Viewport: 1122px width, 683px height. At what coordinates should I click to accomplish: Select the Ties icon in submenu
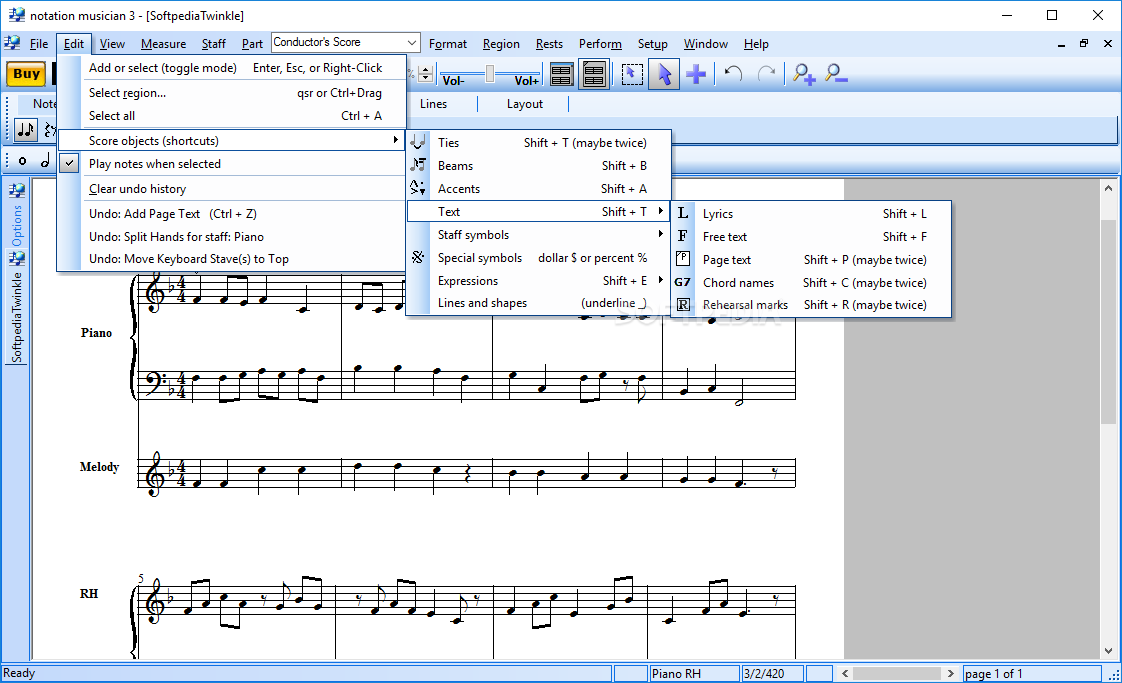419,142
